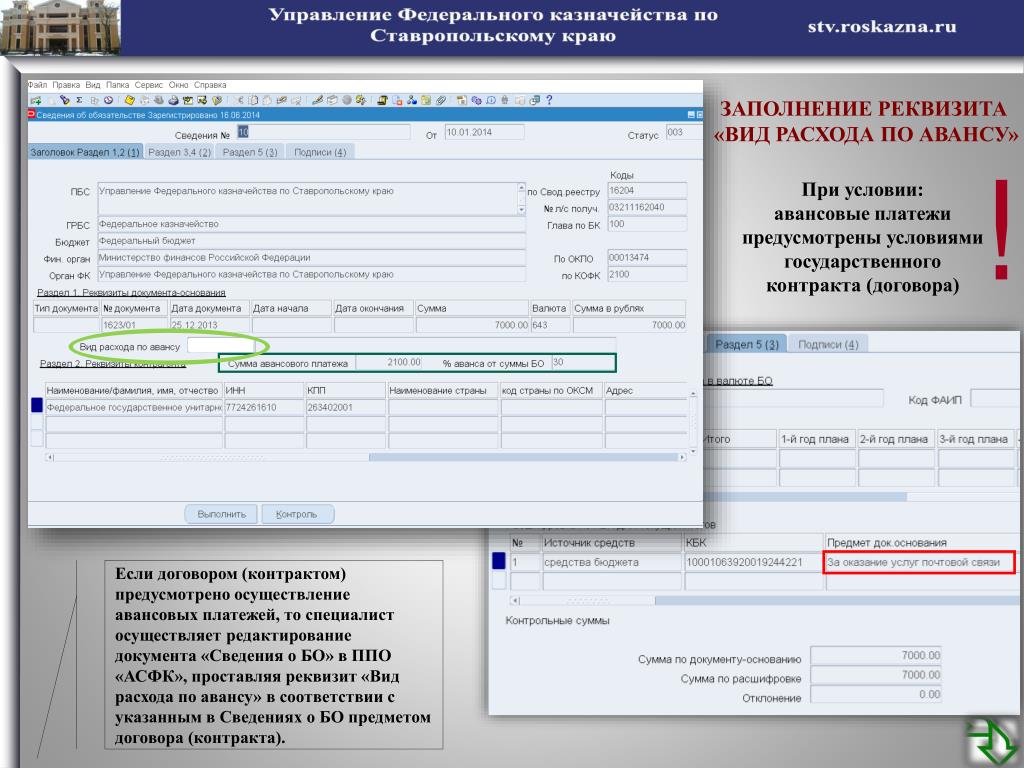Open the Файл menu
Image resolution: width=1024 pixels, height=768 pixels.
pos(37,85)
